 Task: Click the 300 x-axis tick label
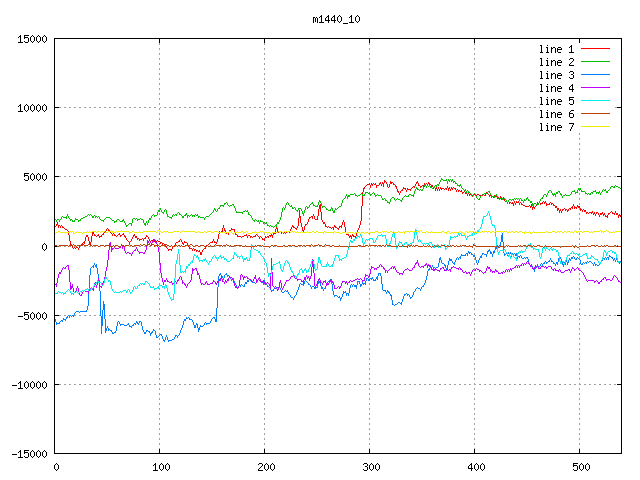pos(369,466)
